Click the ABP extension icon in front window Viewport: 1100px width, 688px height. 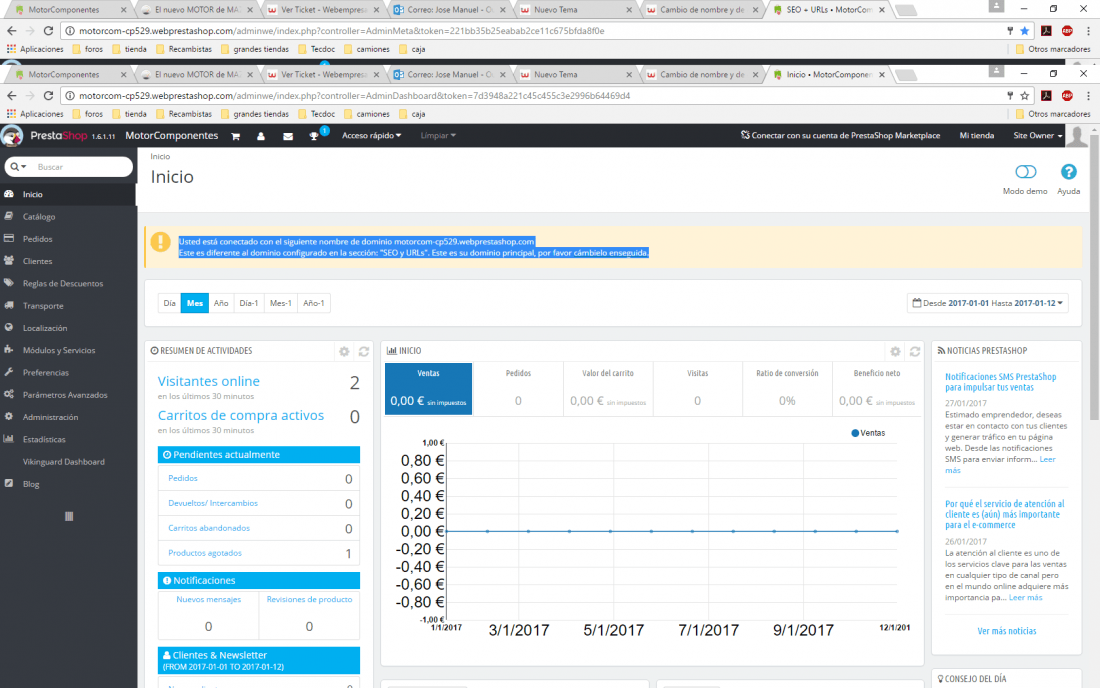(1067, 95)
